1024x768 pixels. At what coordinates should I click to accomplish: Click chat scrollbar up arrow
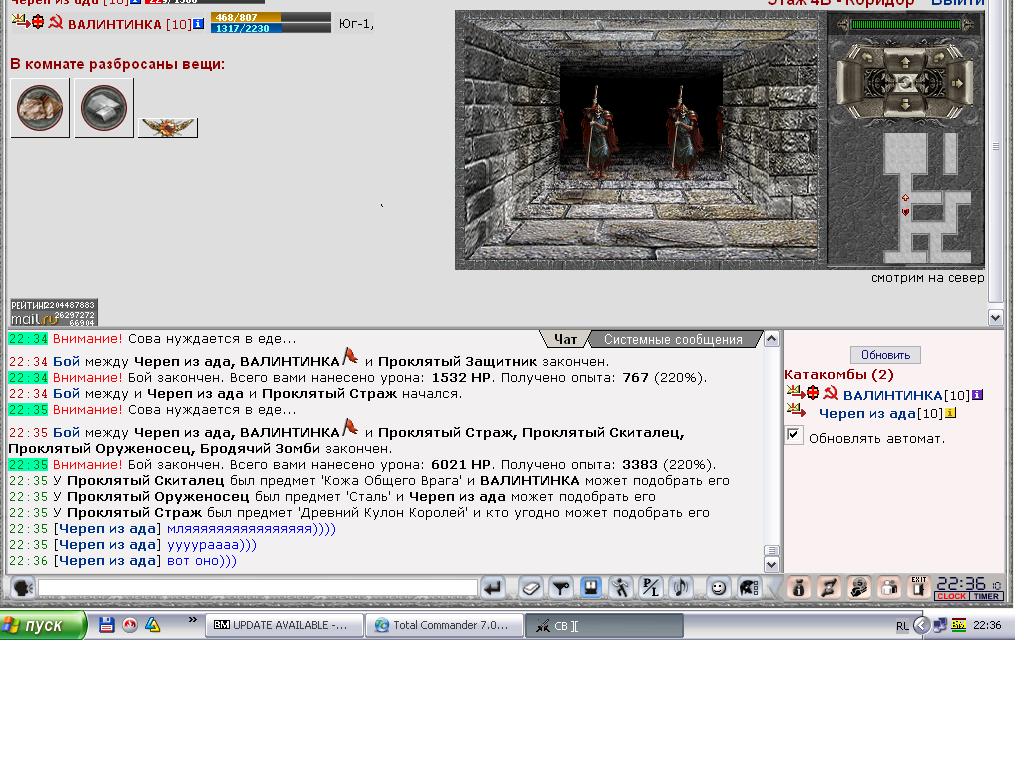771,339
